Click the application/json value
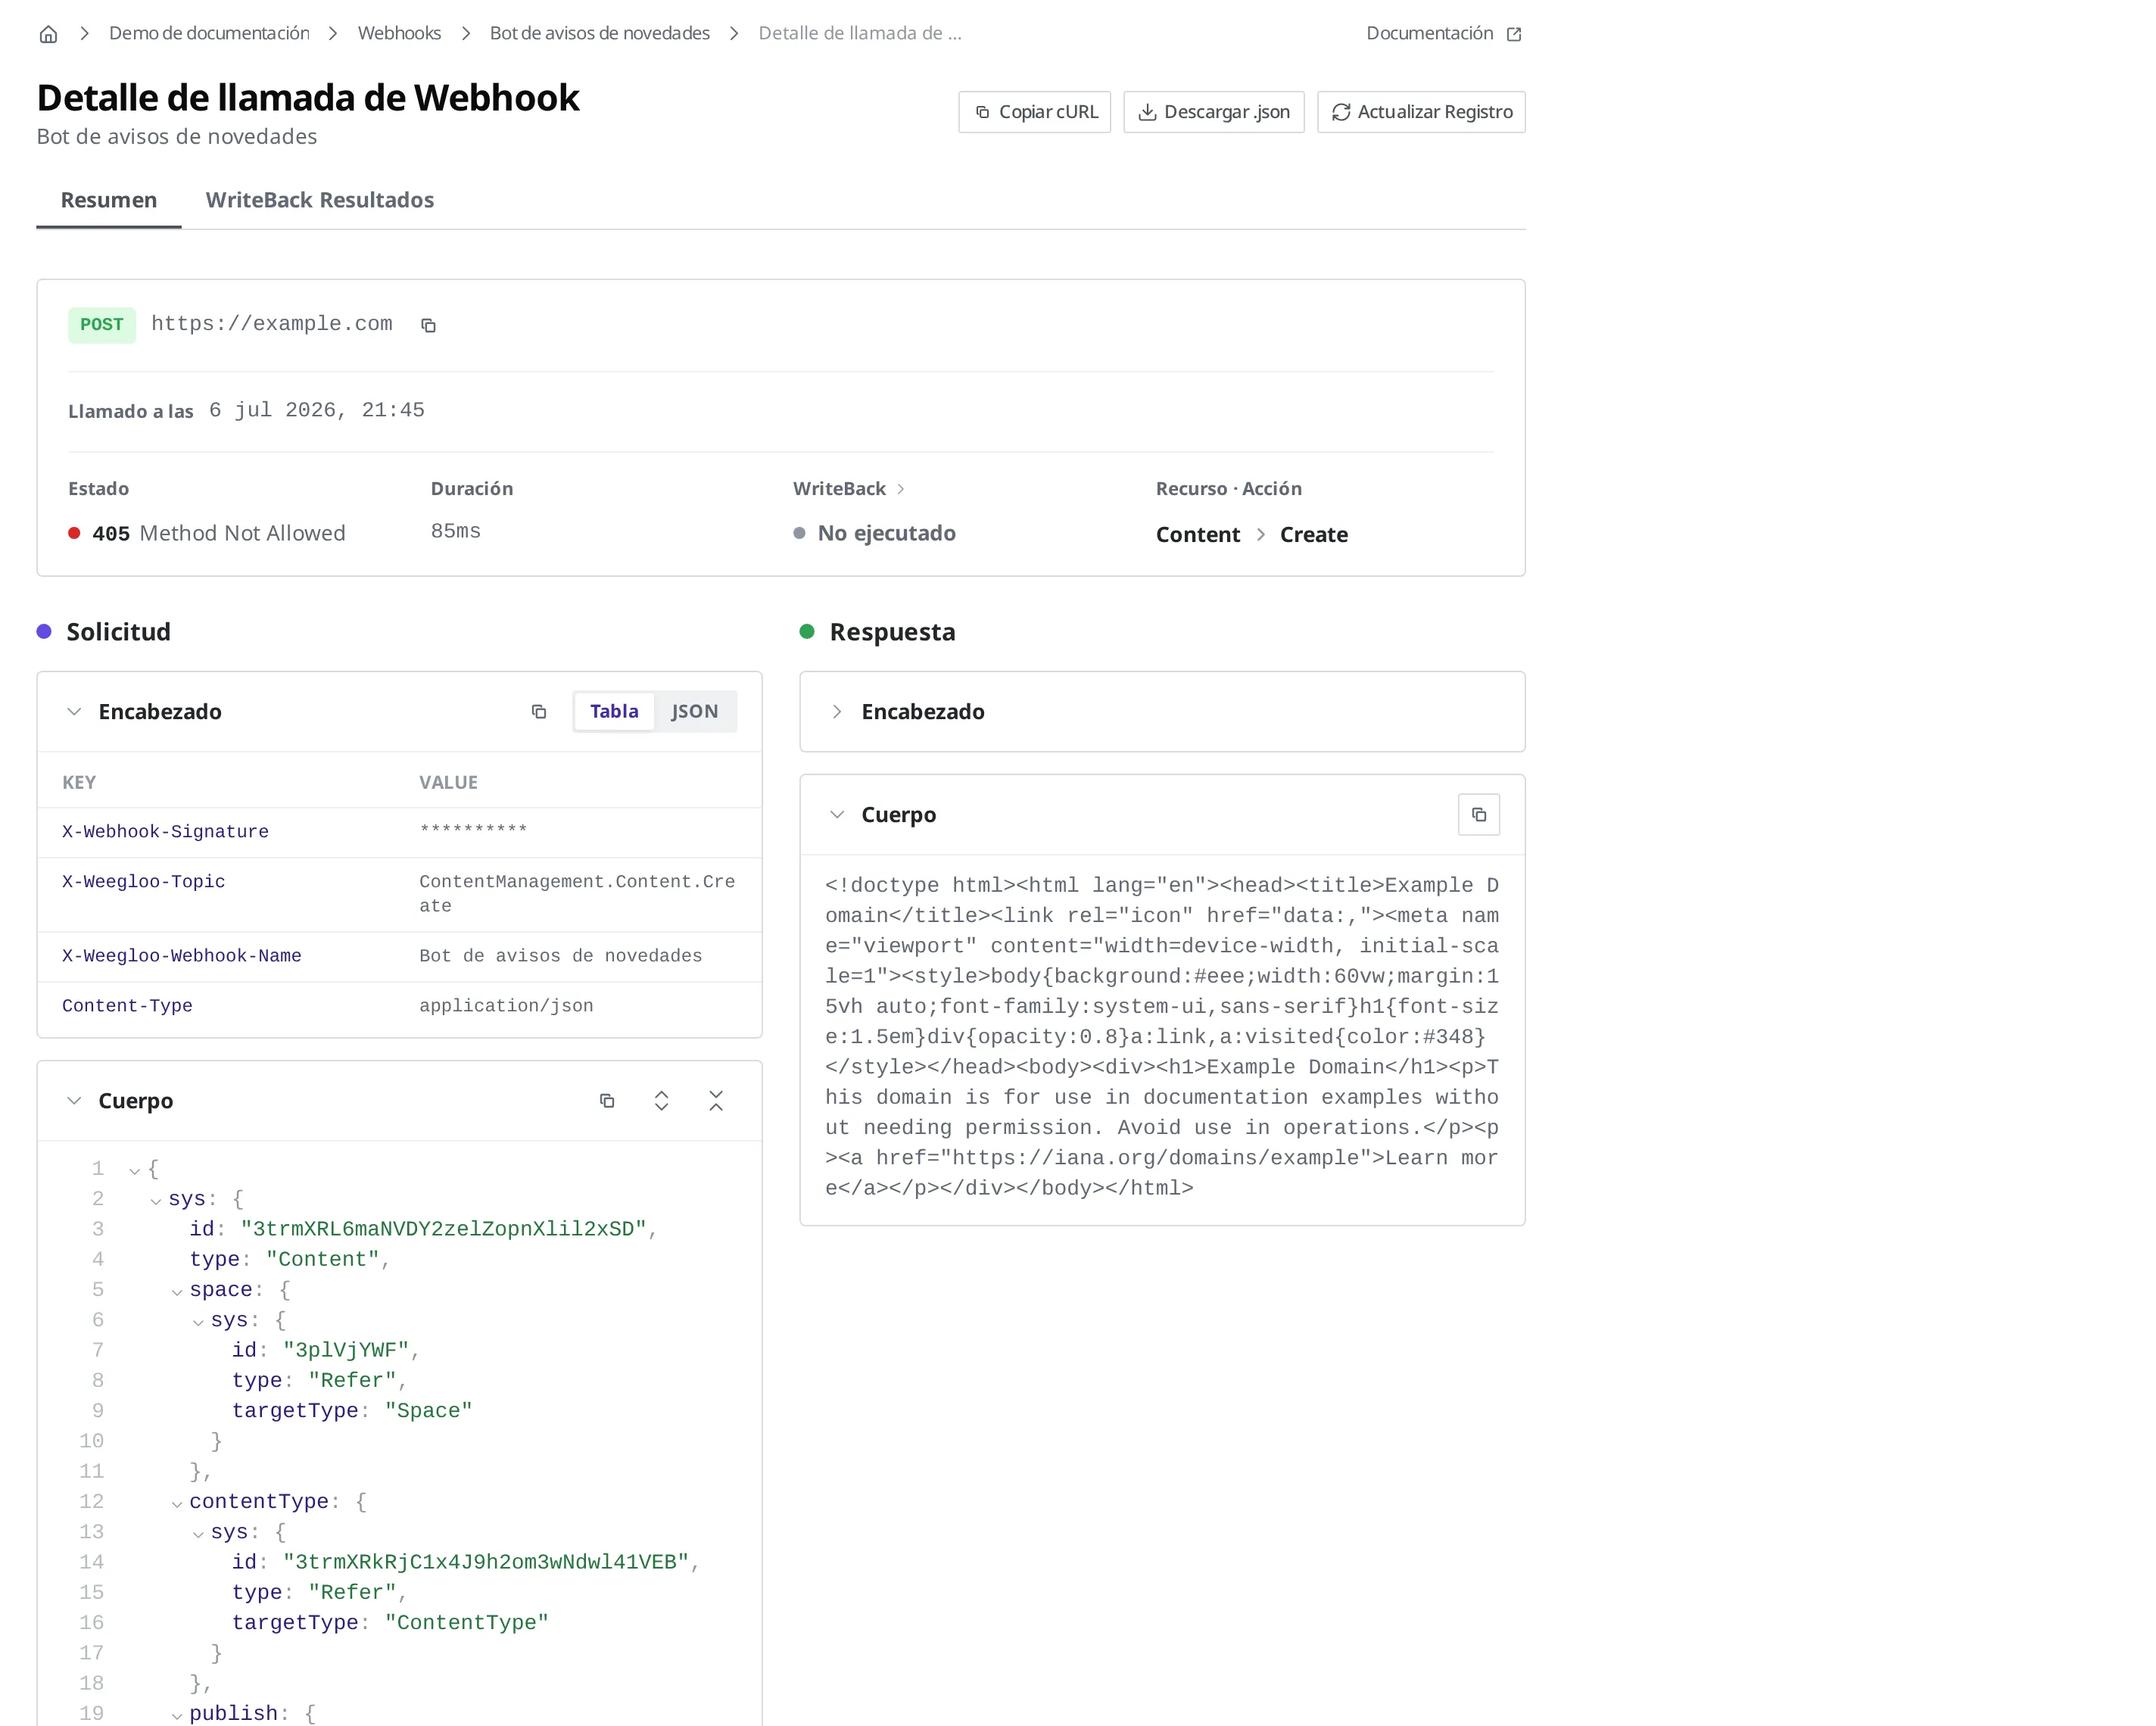 [x=506, y=1006]
